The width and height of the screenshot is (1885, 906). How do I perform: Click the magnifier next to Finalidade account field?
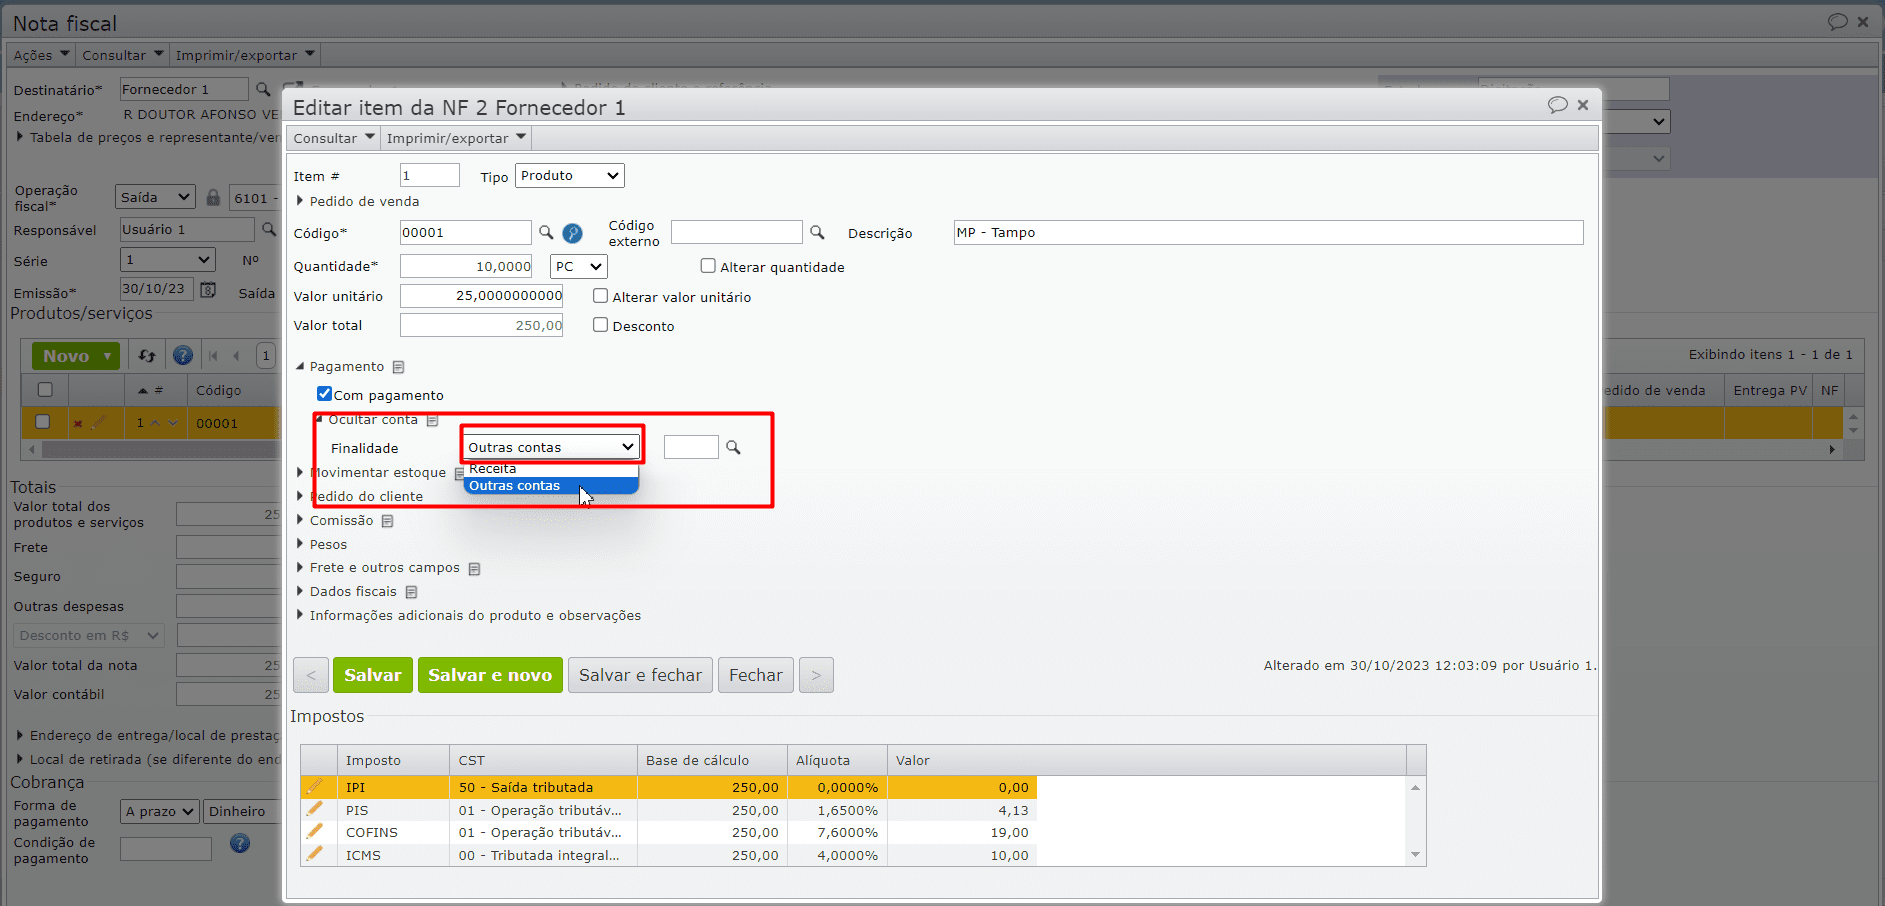[x=733, y=447]
